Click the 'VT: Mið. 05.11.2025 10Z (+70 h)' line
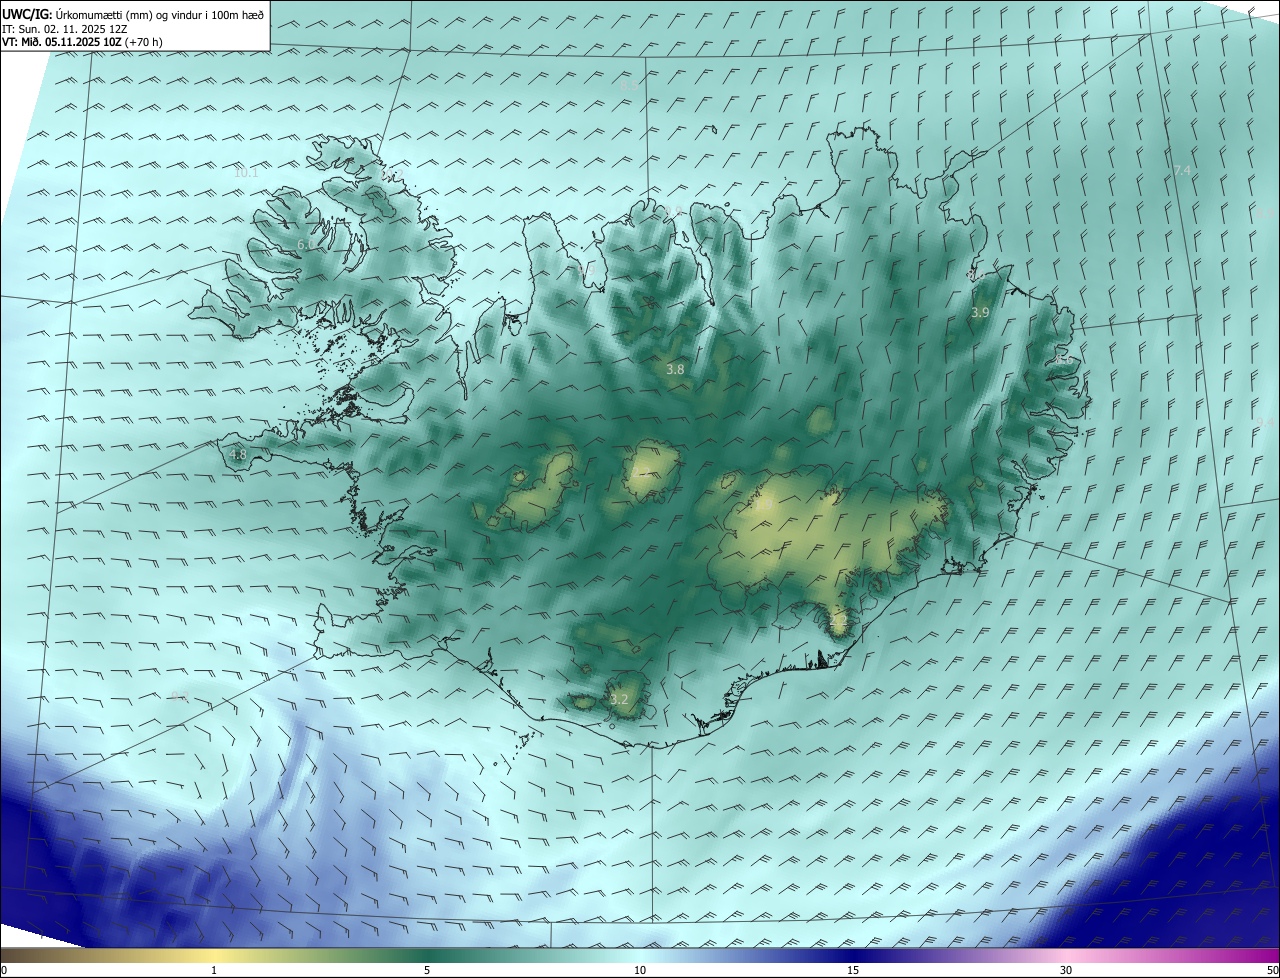The width and height of the screenshot is (1280, 978). [82, 42]
